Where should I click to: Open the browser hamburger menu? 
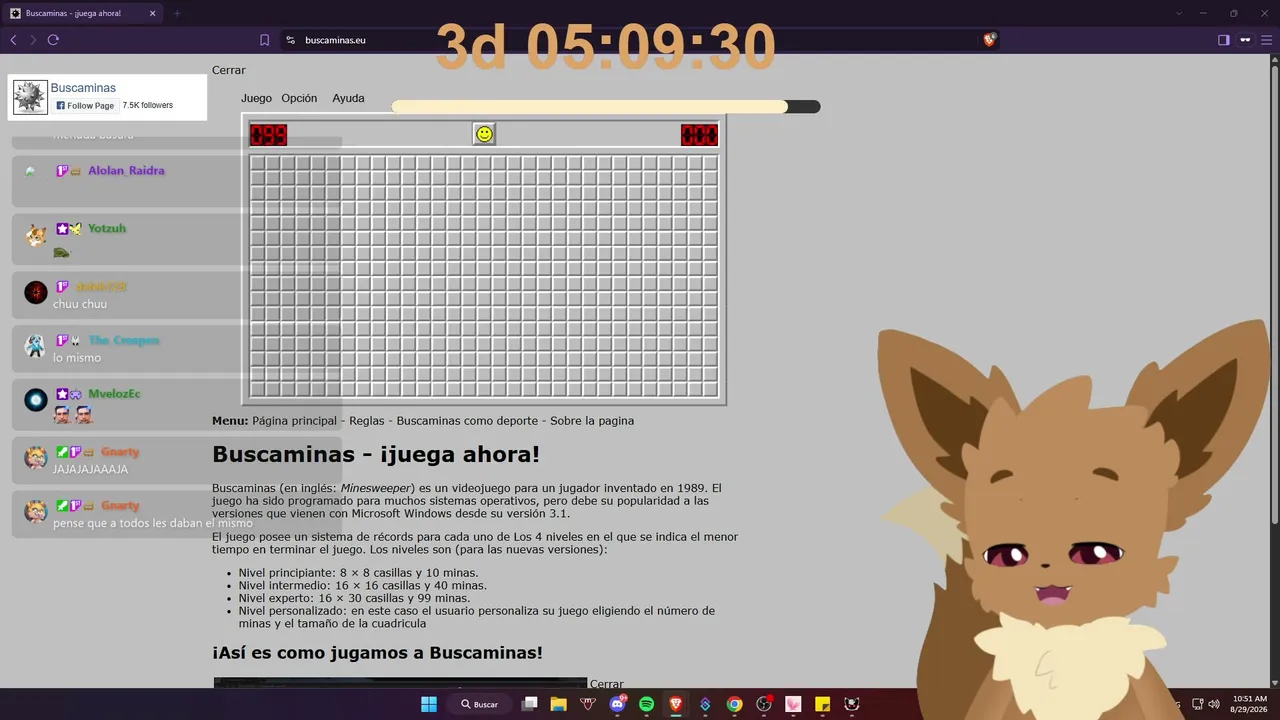pyautogui.click(x=1267, y=40)
